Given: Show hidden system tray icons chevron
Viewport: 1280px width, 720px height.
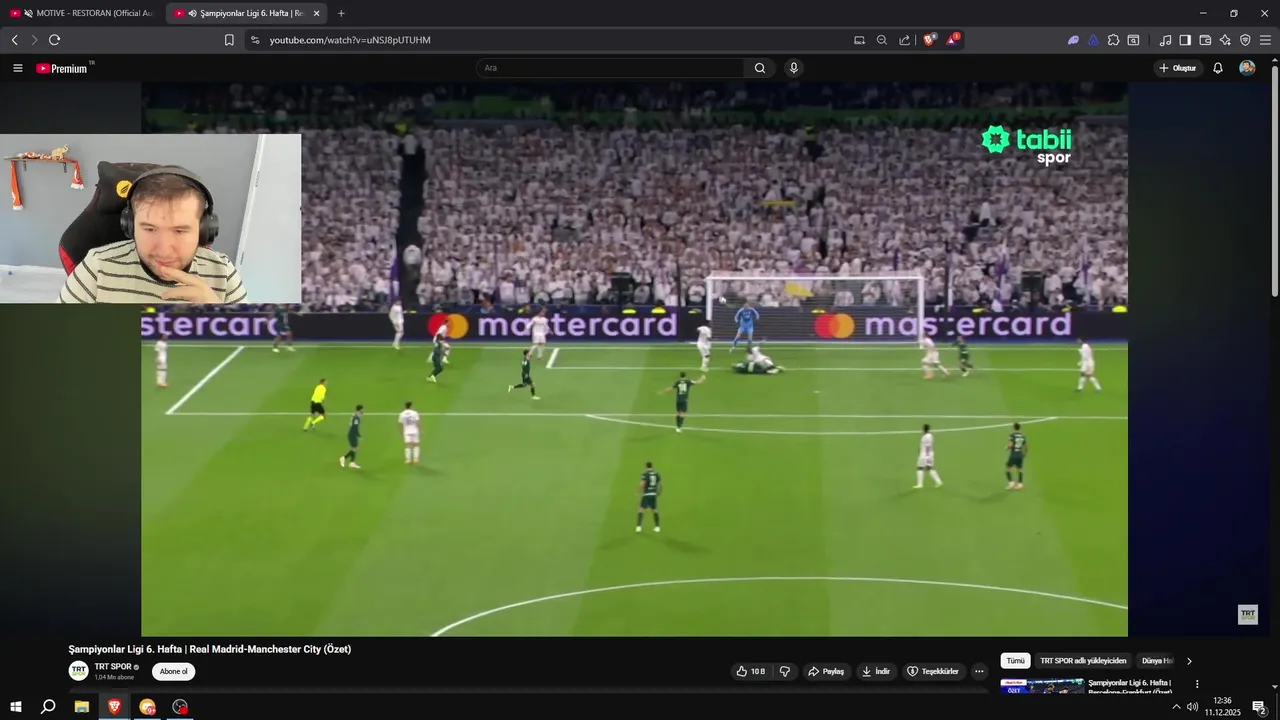Looking at the screenshot, I should click(x=1176, y=707).
